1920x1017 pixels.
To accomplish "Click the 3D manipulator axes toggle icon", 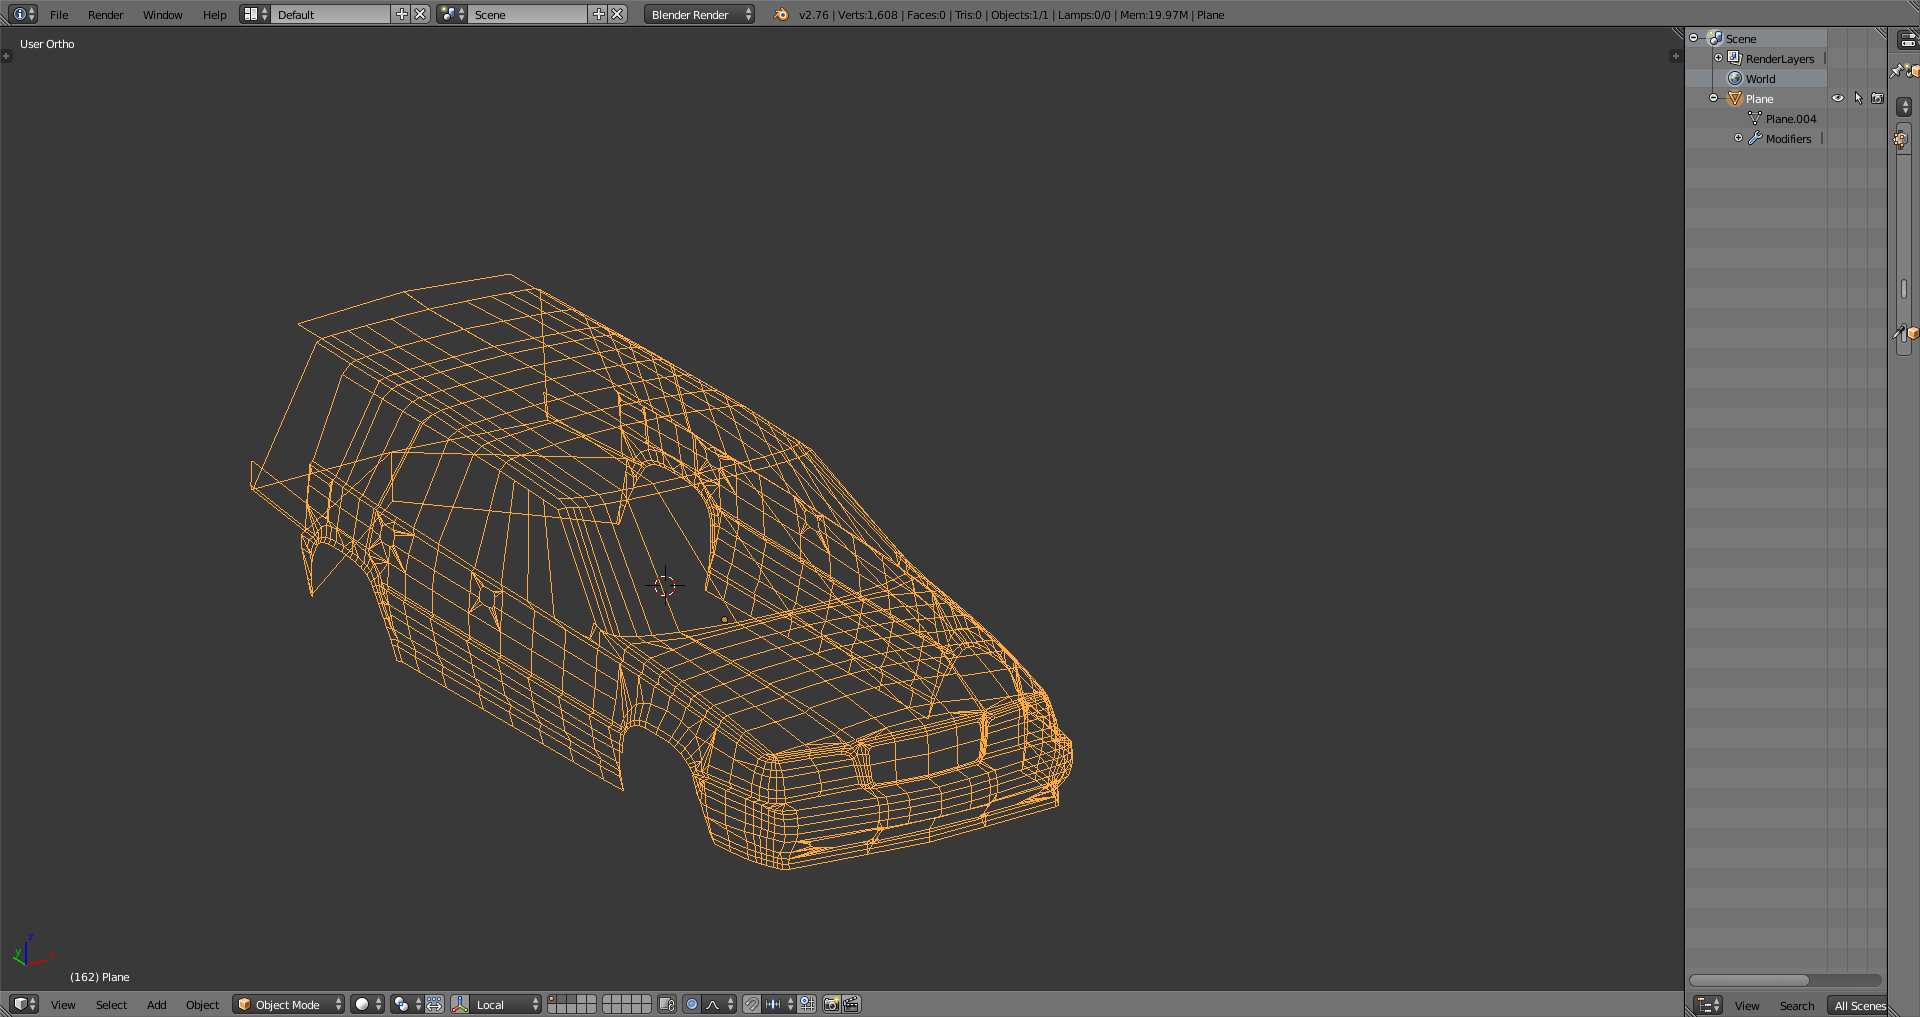I will [460, 1004].
